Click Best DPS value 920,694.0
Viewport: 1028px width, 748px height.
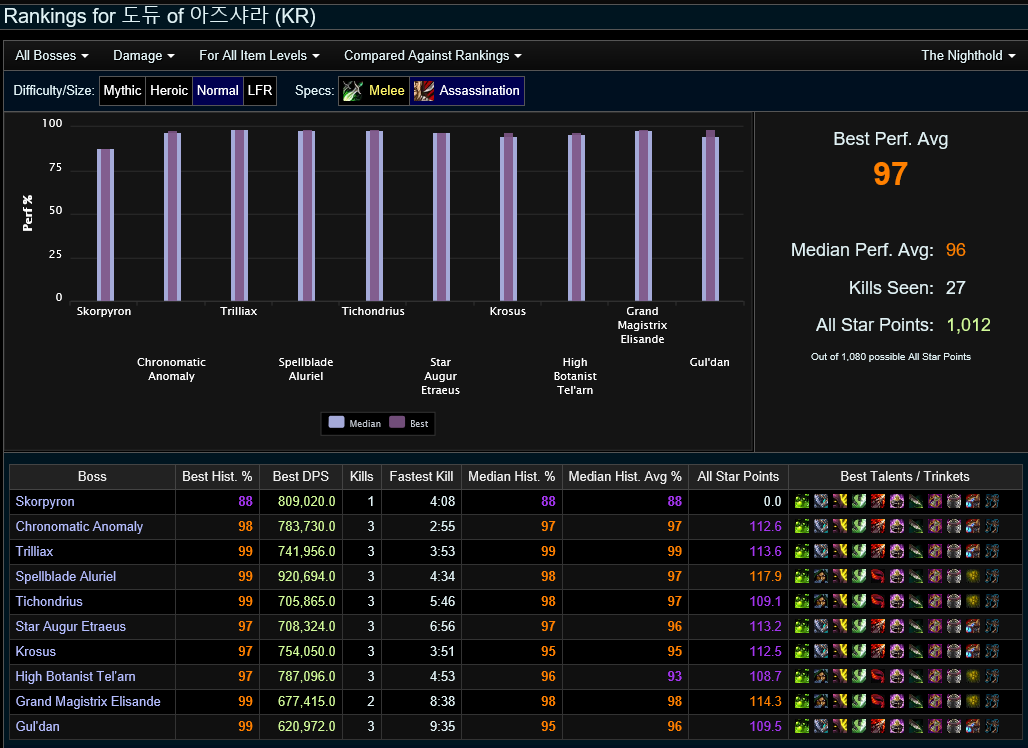(x=306, y=576)
